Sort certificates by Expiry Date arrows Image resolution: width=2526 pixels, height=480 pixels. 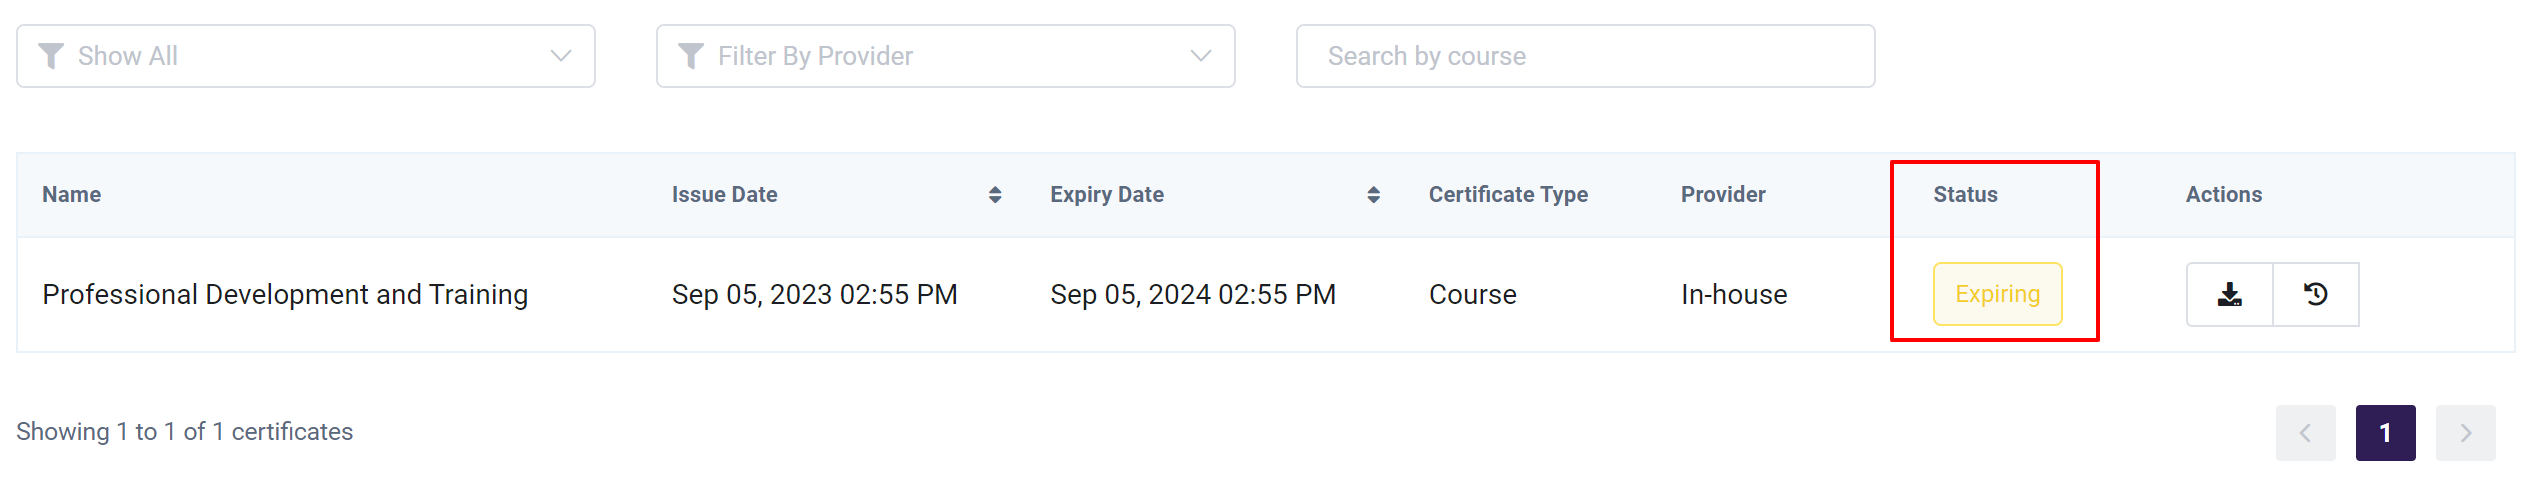[x=1373, y=195]
